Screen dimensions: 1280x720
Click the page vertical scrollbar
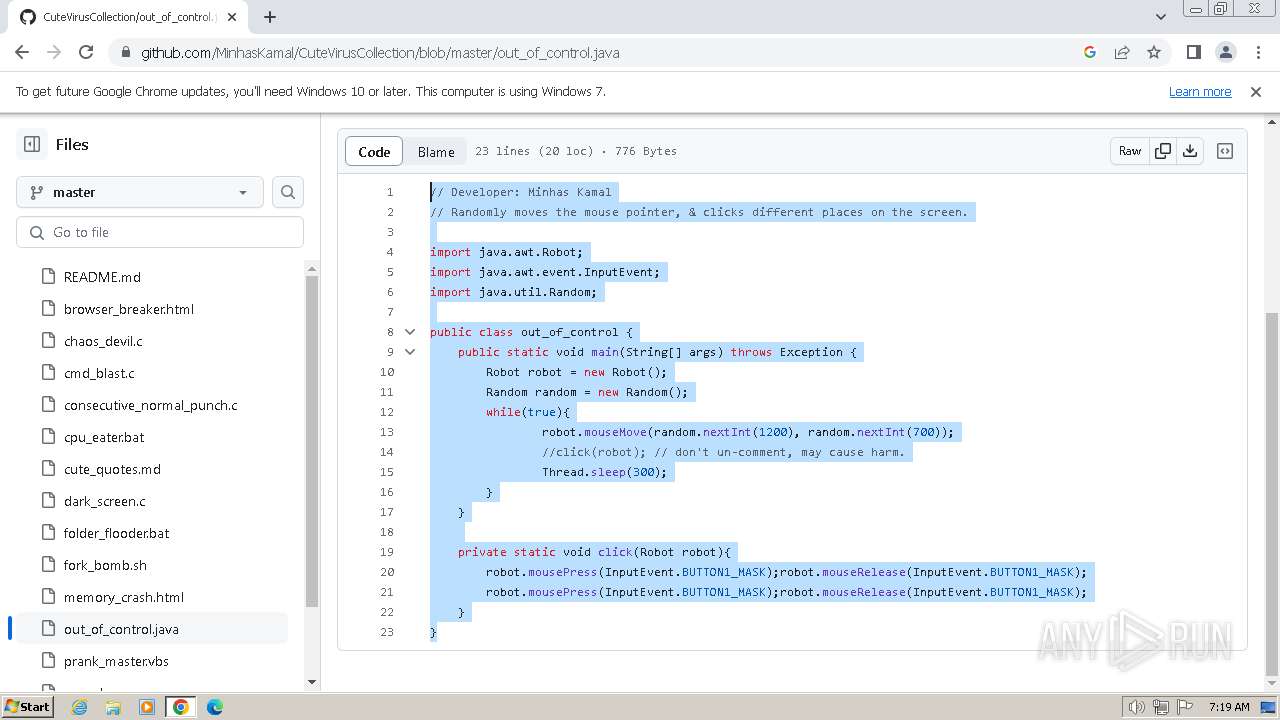click(x=1272, y=495)
